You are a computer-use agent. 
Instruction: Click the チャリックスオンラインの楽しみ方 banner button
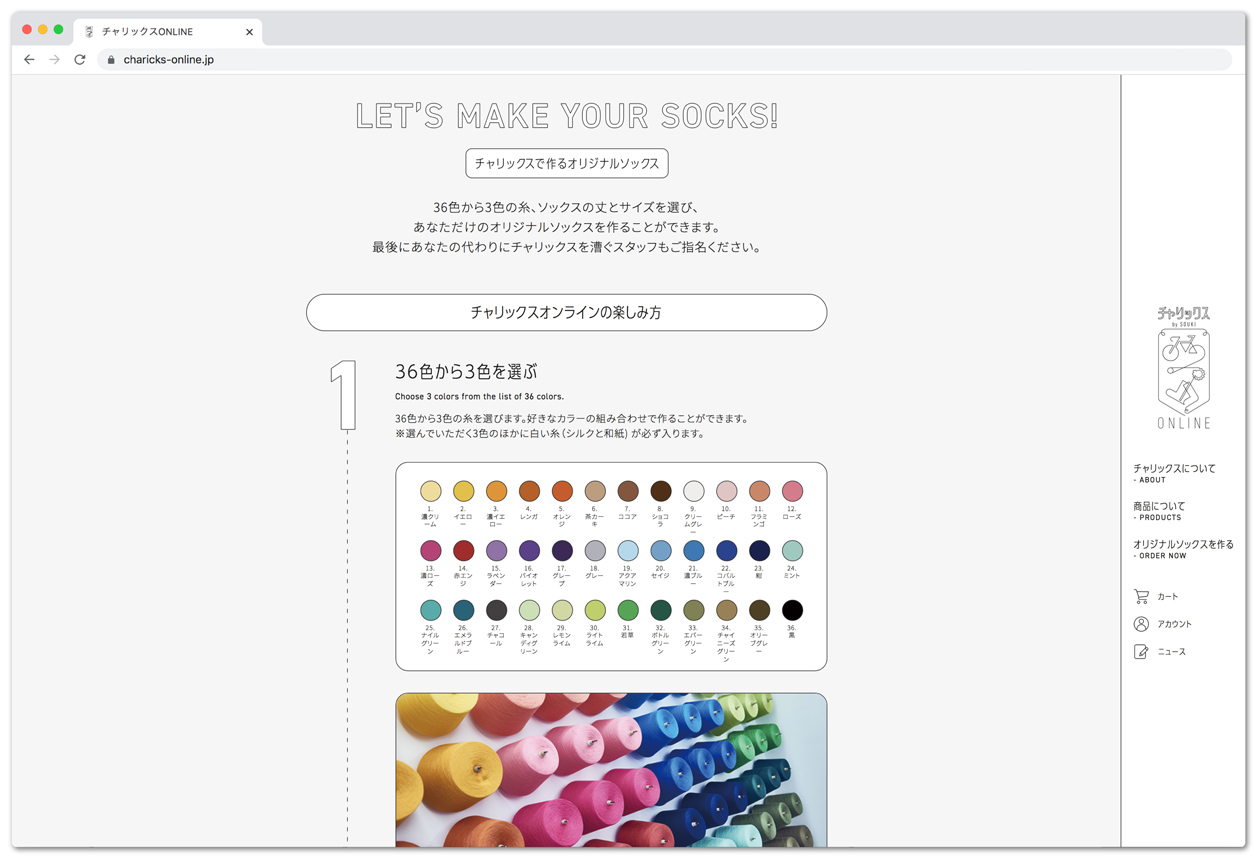tap(566, 313)
